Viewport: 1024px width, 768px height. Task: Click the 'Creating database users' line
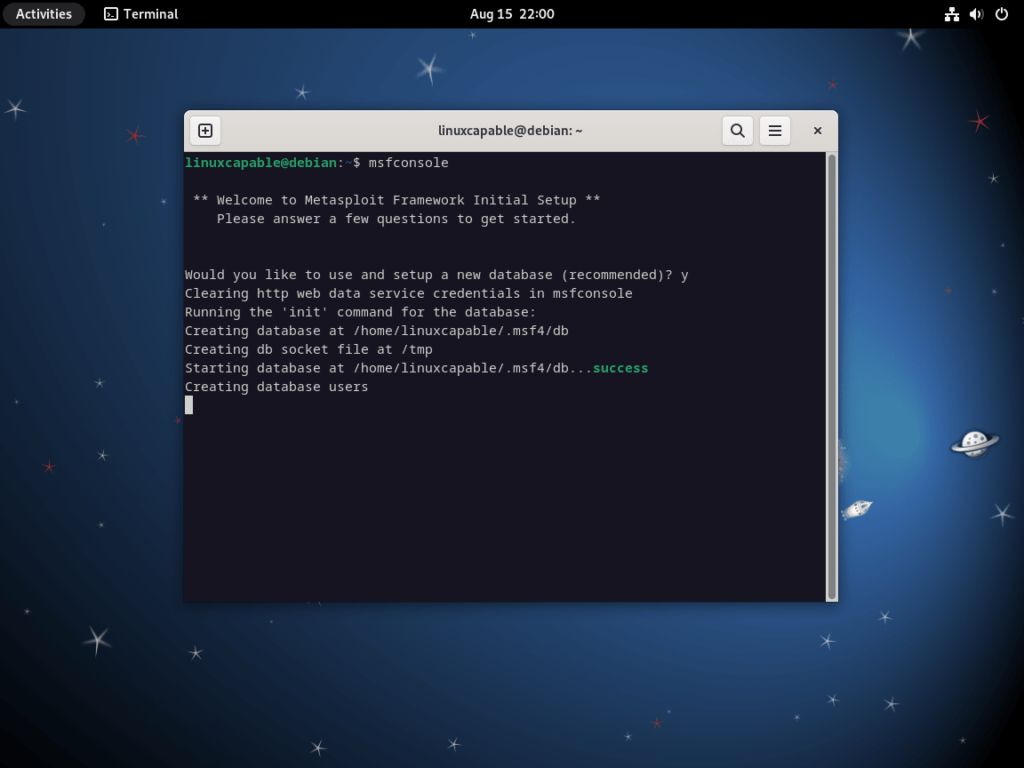pyautogui.click(x=276, y=387)
